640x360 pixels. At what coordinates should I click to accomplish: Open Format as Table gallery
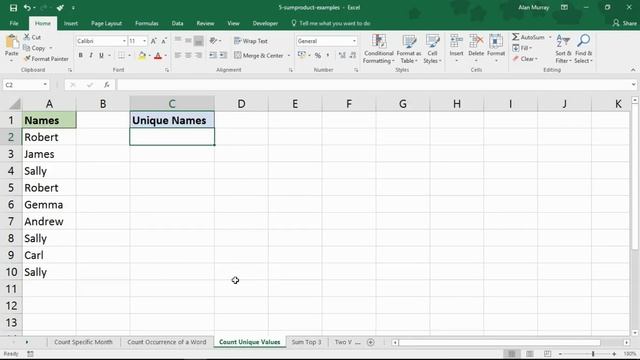click(x=409, y=49)
